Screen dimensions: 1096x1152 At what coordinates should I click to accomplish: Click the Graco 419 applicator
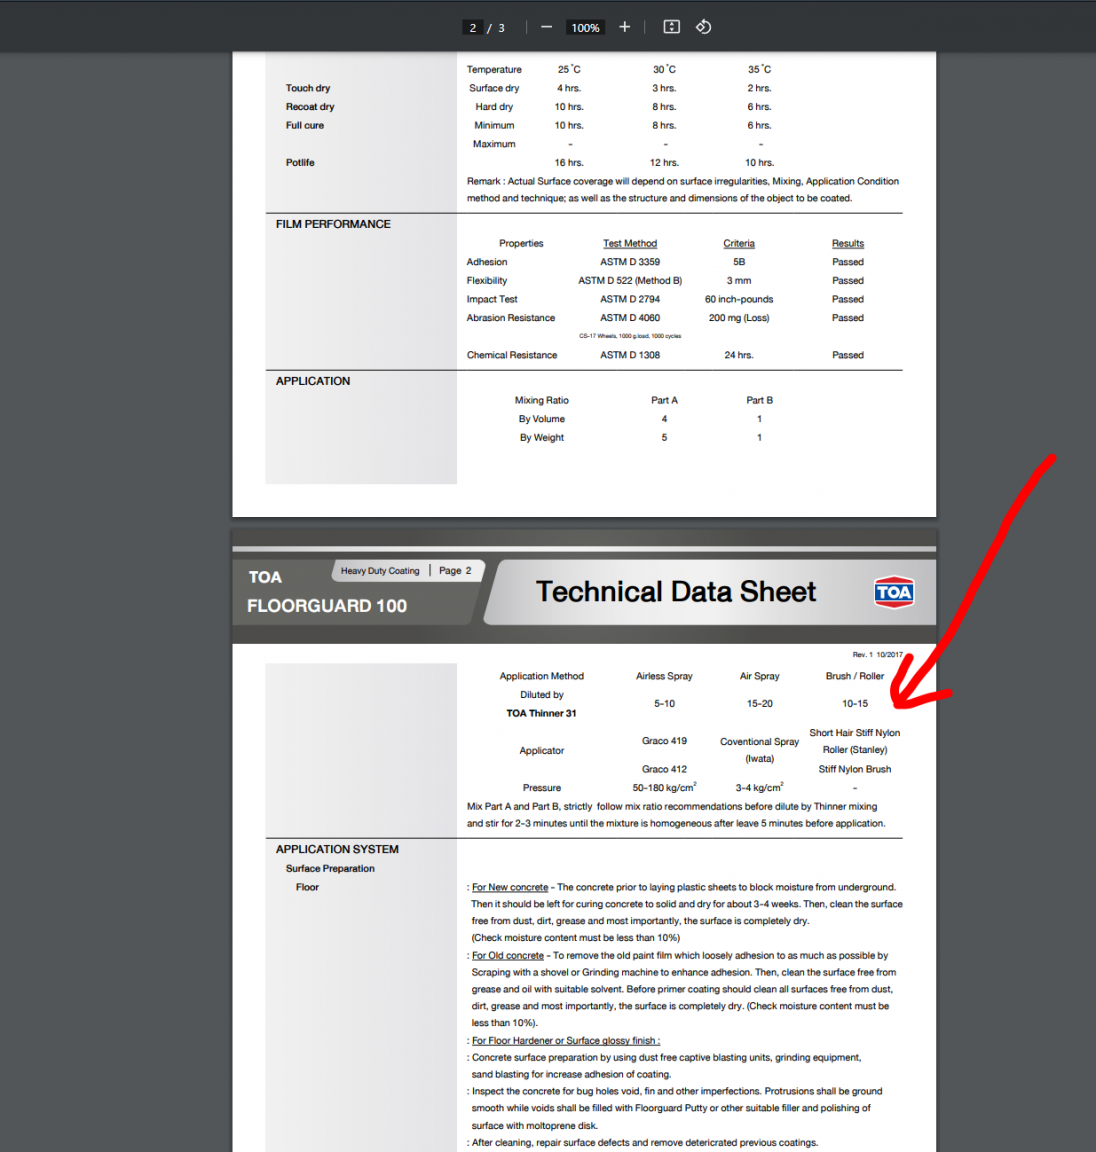[x=664, y=741]
